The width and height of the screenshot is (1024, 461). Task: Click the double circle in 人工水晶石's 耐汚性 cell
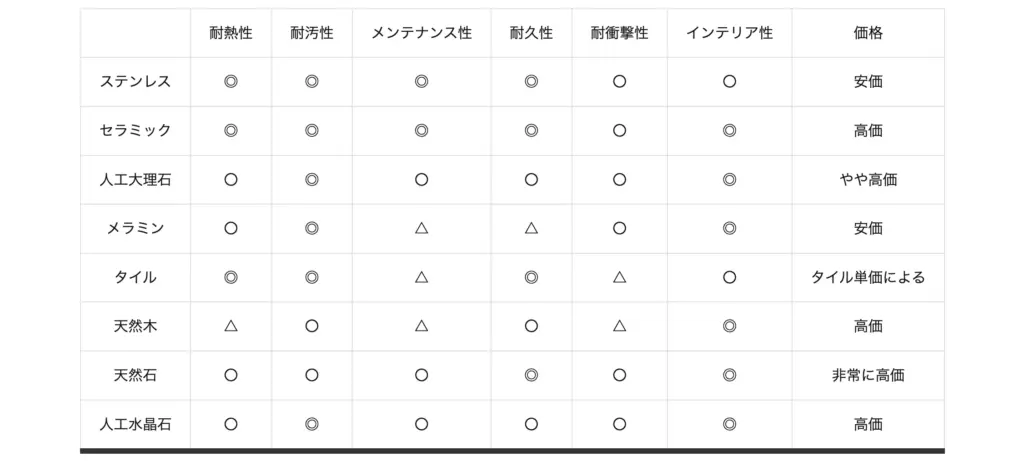pyautogui.click(x=311, y=424)
